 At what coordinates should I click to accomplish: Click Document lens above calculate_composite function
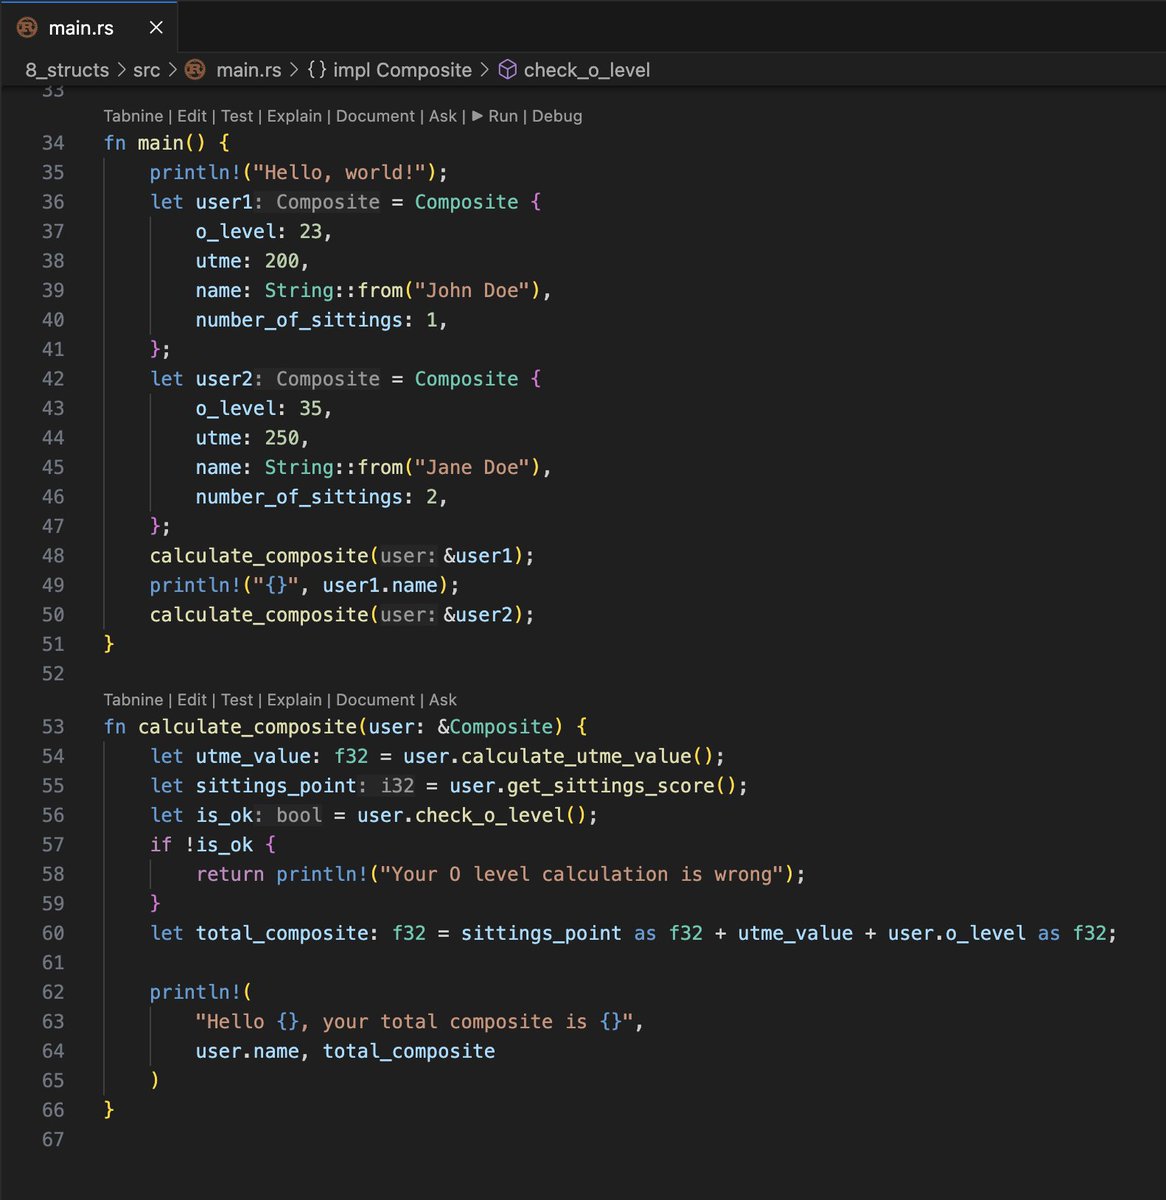point(375,700)
